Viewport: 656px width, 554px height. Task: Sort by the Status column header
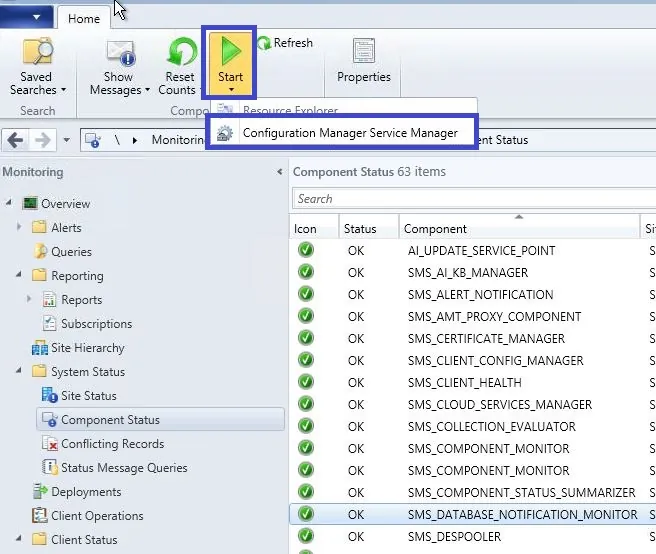(369, 228)
